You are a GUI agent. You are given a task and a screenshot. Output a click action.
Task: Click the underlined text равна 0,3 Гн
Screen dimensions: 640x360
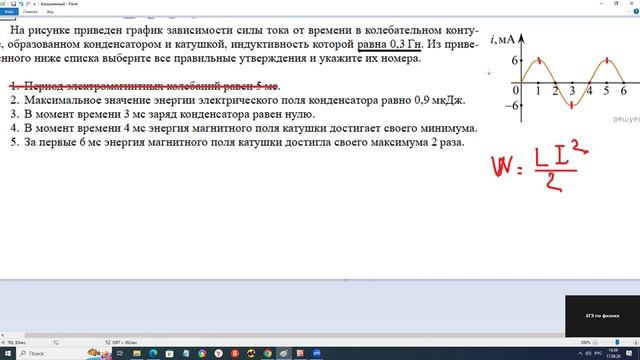(389, 44)
